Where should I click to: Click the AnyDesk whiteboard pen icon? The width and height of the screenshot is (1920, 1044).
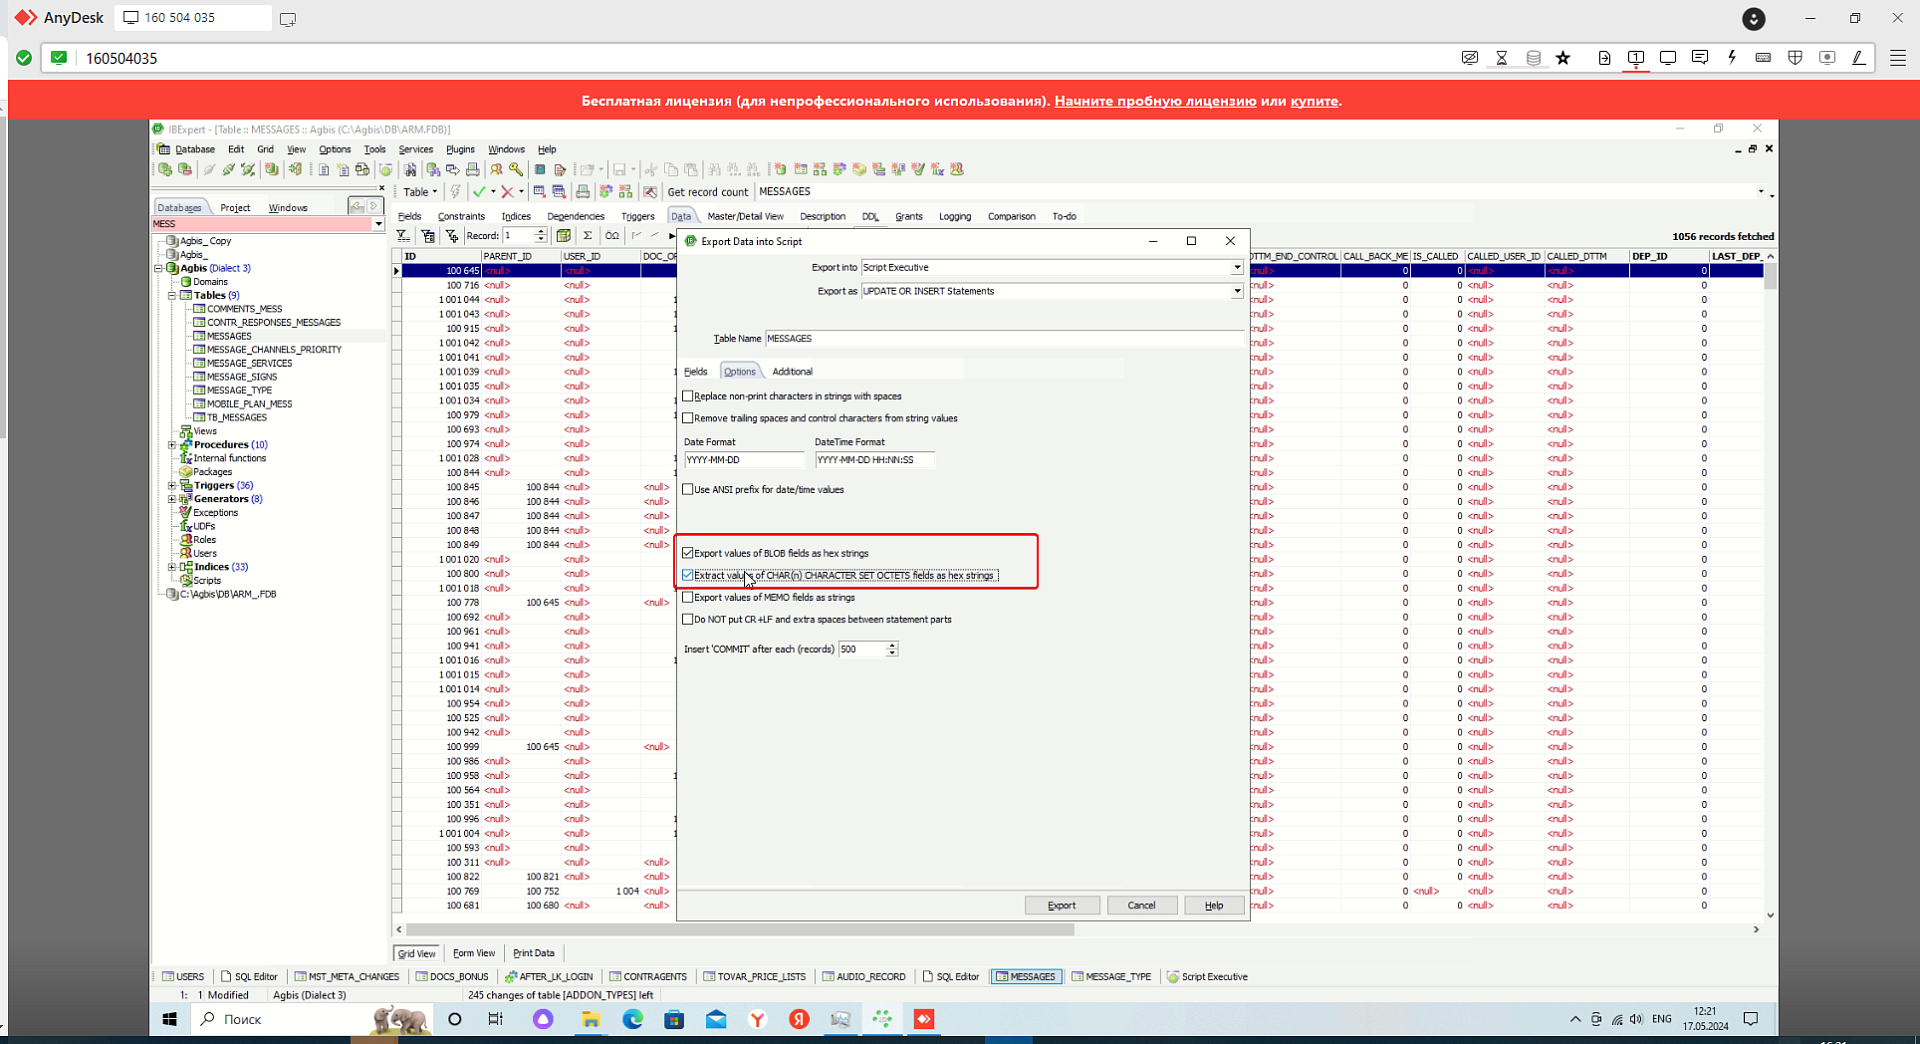click(1858, 58)
